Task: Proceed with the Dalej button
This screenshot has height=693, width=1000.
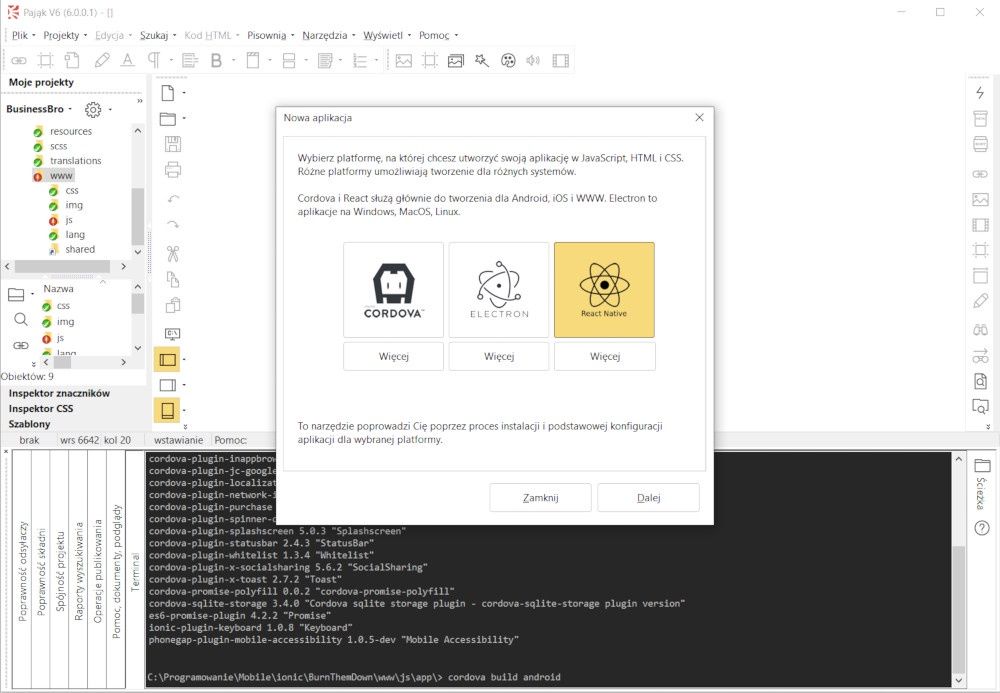Action: [648, 497]
